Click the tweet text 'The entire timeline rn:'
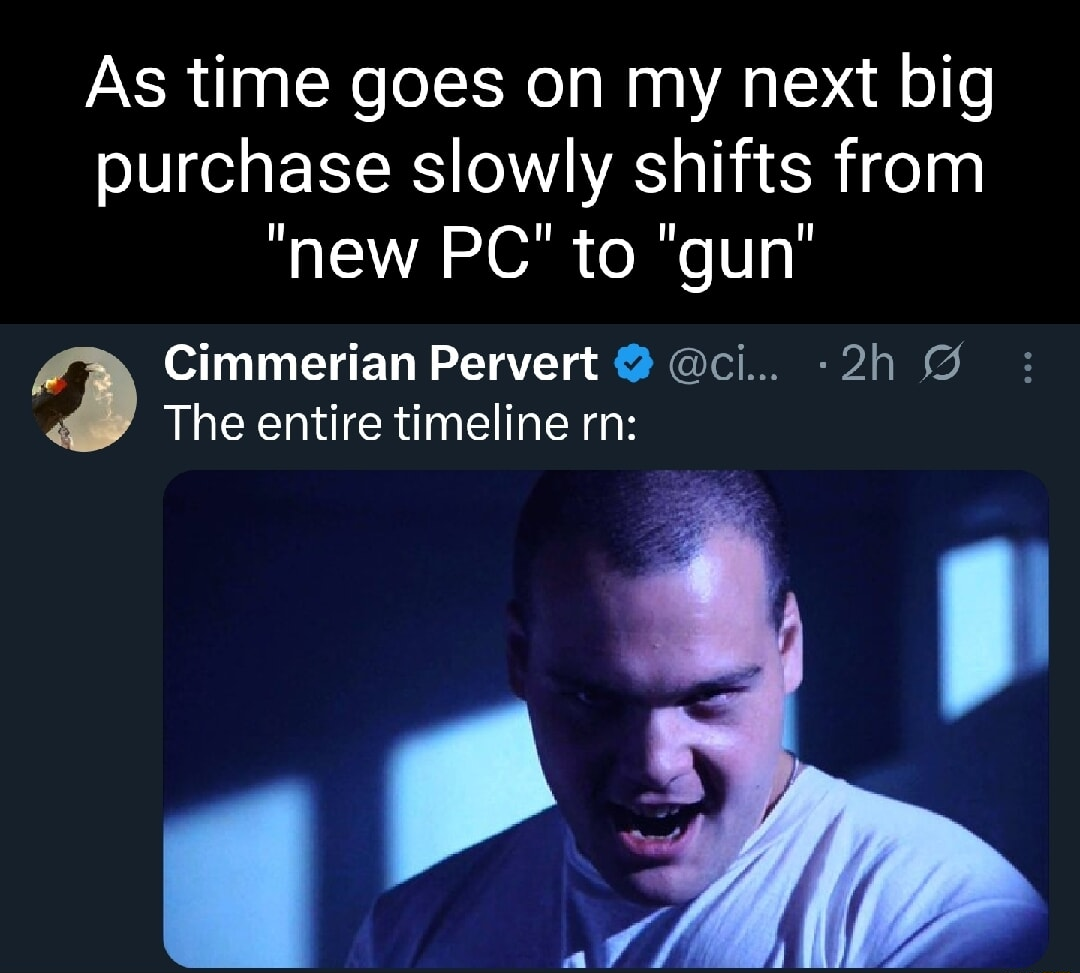The width and height of the screenshot is (1080, 973). [399, 422]
